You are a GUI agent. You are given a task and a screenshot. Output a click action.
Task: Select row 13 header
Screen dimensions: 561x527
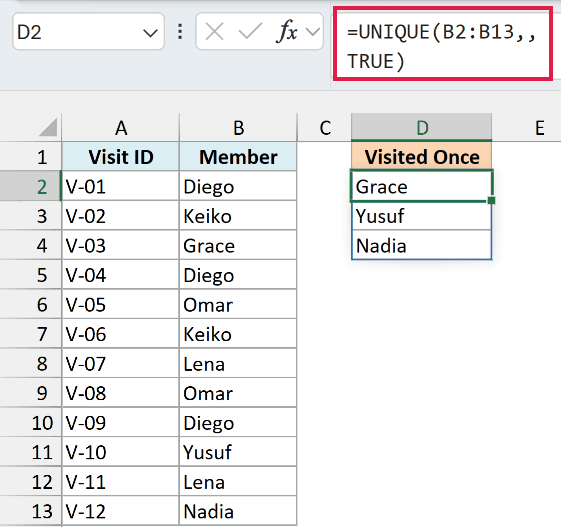[31, 511]
